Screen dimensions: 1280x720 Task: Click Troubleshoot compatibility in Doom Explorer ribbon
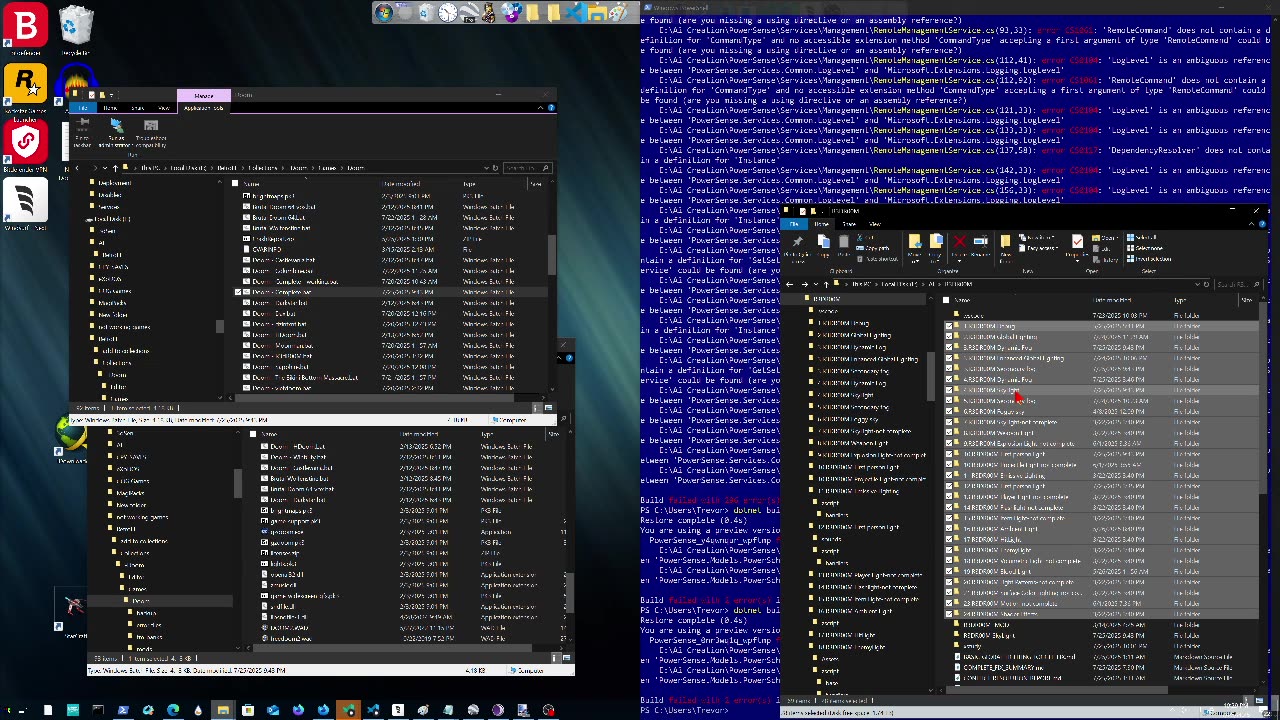pyautogui.click(x=150, y=134)
